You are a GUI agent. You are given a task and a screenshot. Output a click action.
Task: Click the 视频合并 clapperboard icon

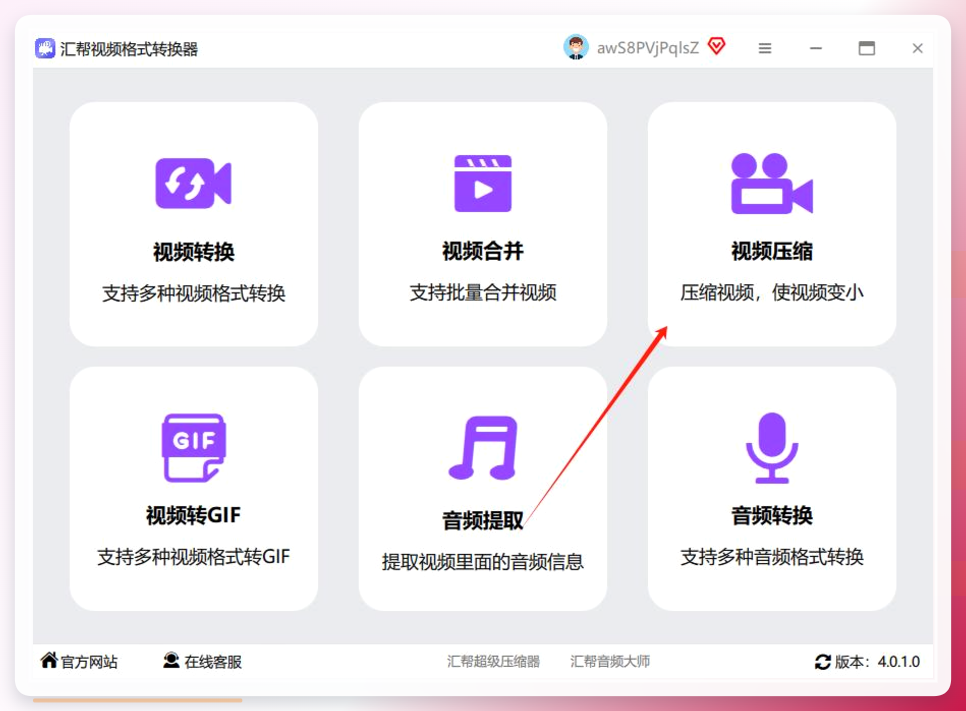483,183
